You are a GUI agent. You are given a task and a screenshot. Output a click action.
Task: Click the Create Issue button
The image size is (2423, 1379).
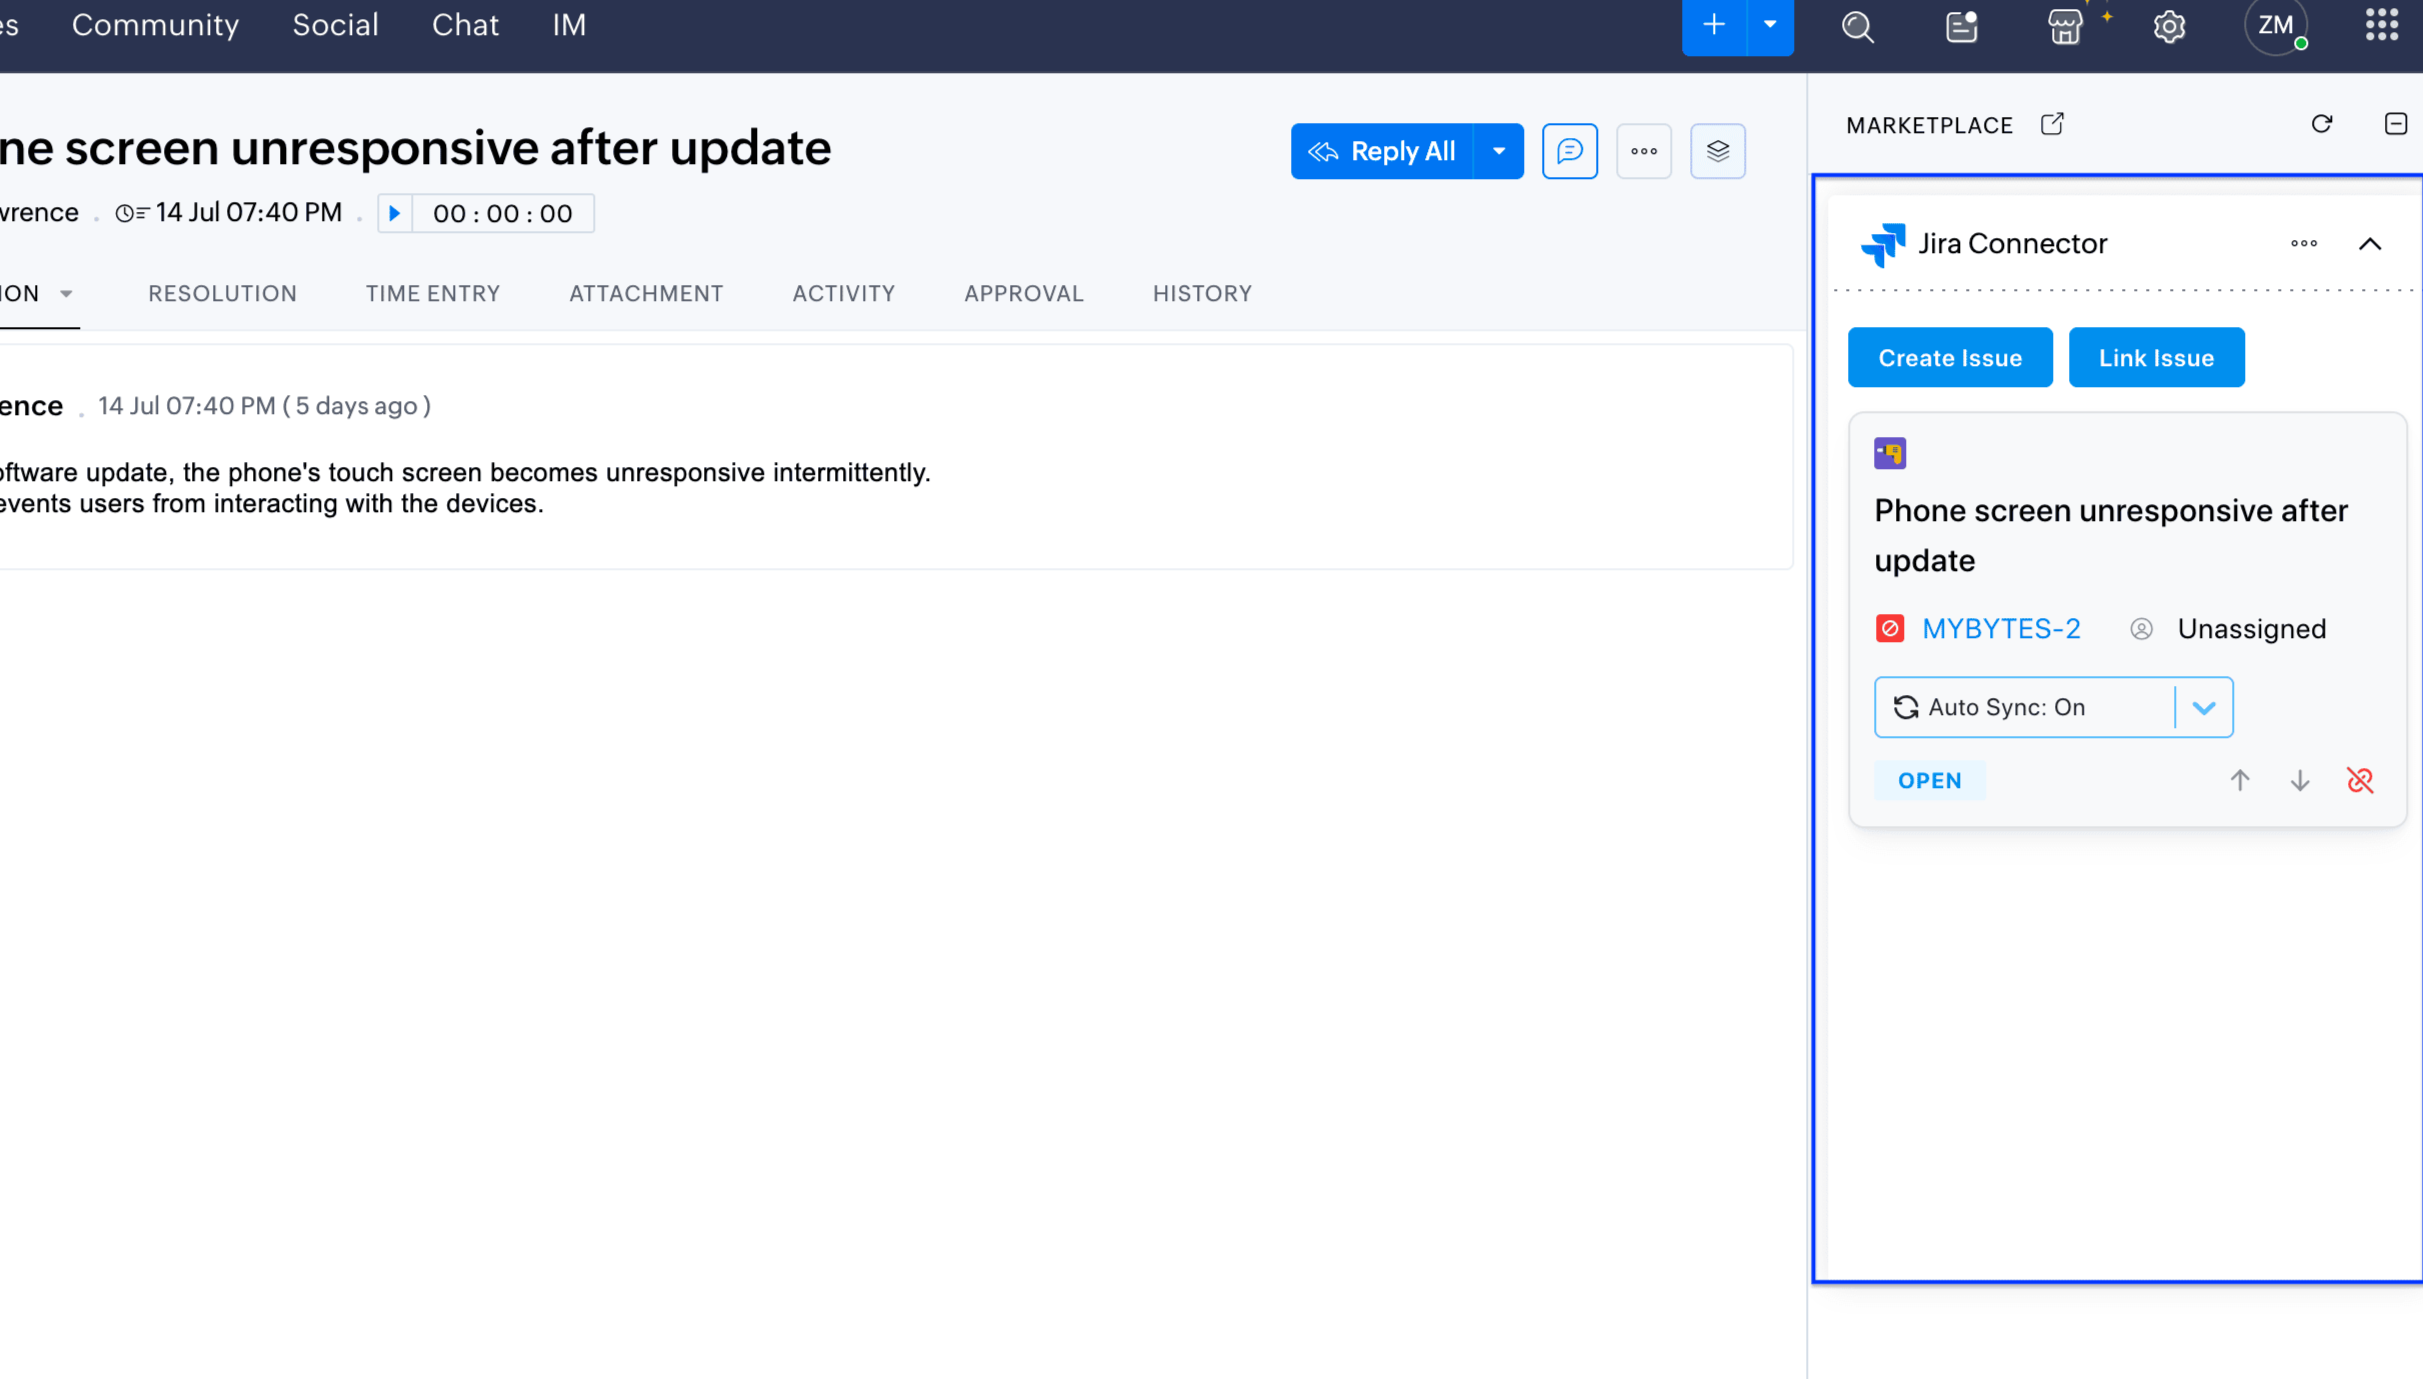(1949, 357)
